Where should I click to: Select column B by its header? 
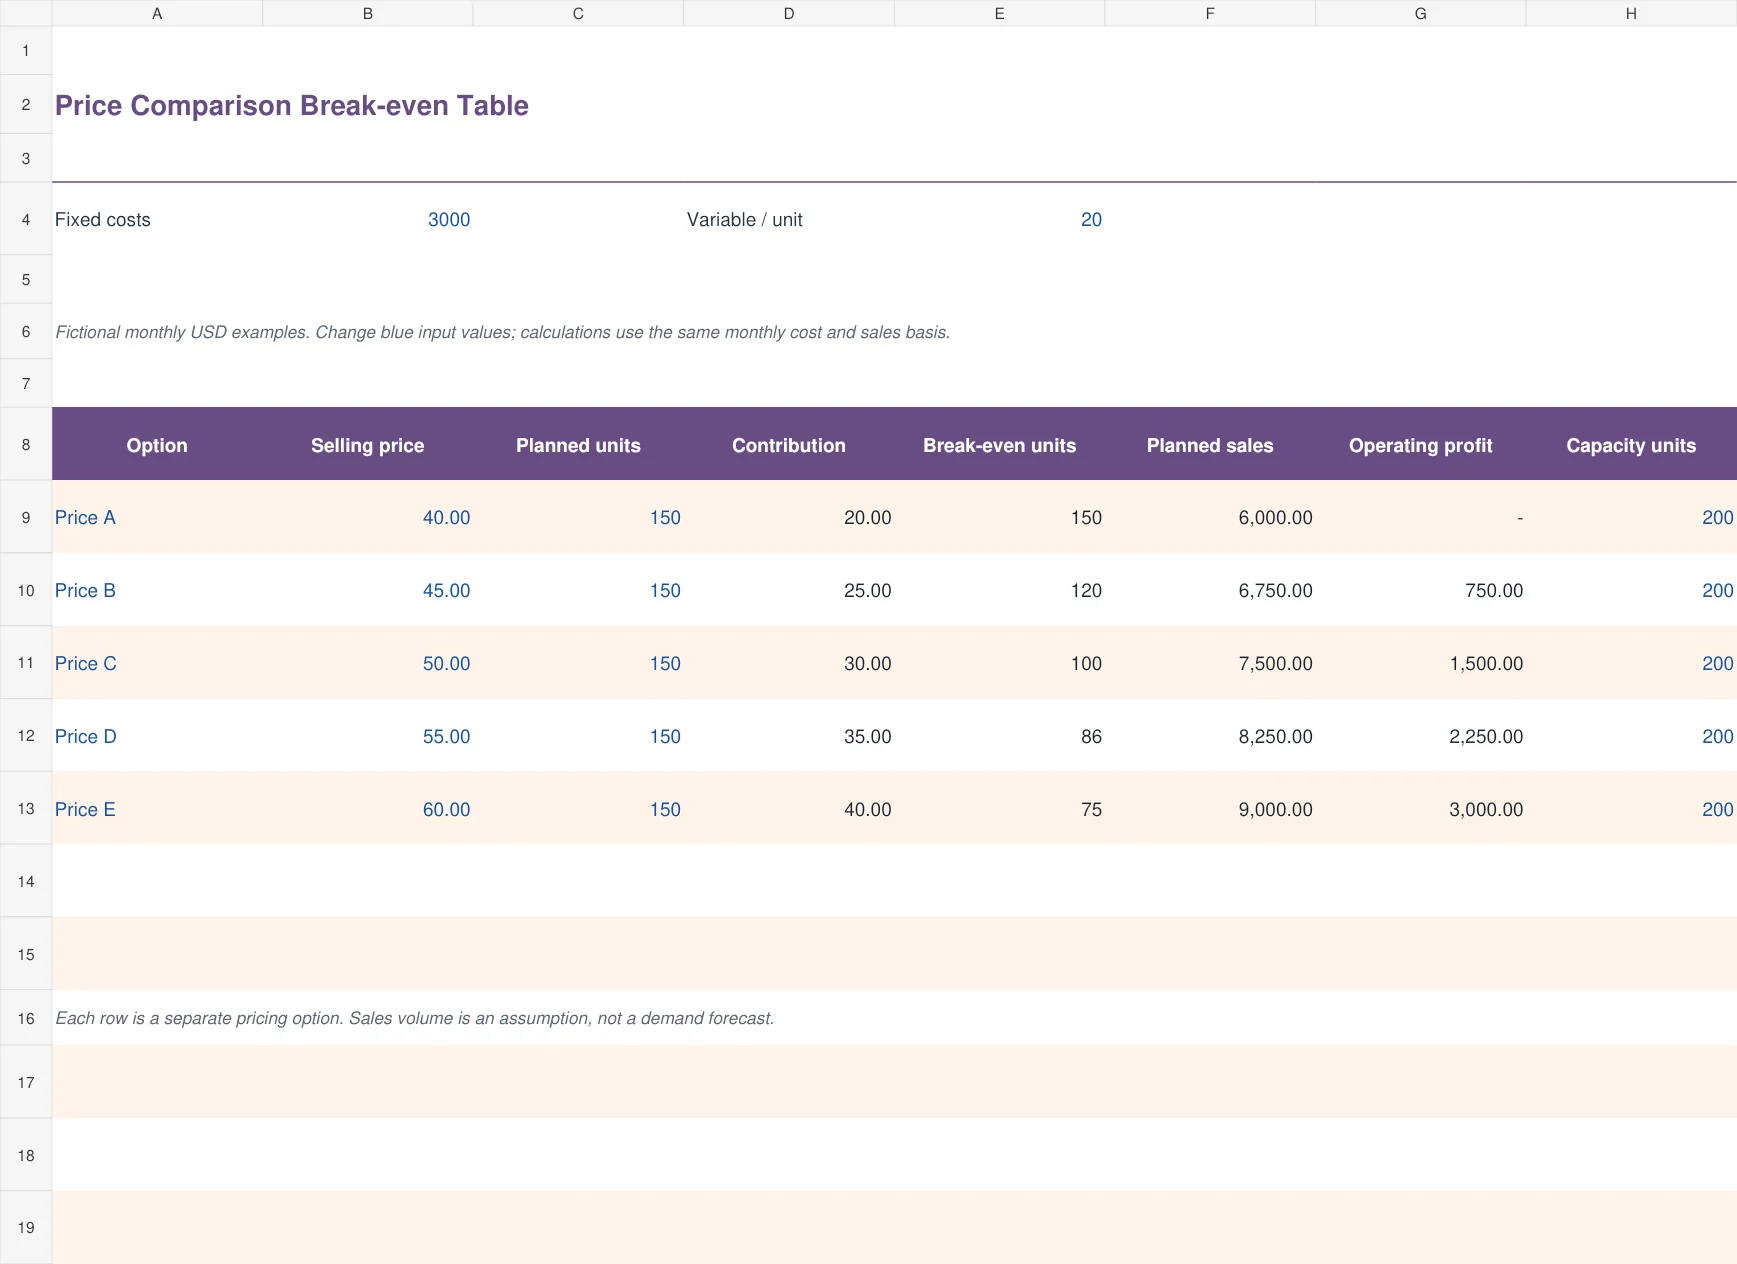click(x=368, y=13)
